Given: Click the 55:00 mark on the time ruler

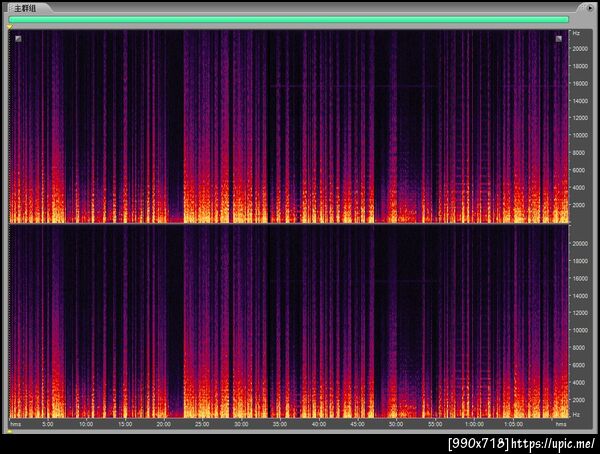Looking at the screenshot, I should point(435,424).
